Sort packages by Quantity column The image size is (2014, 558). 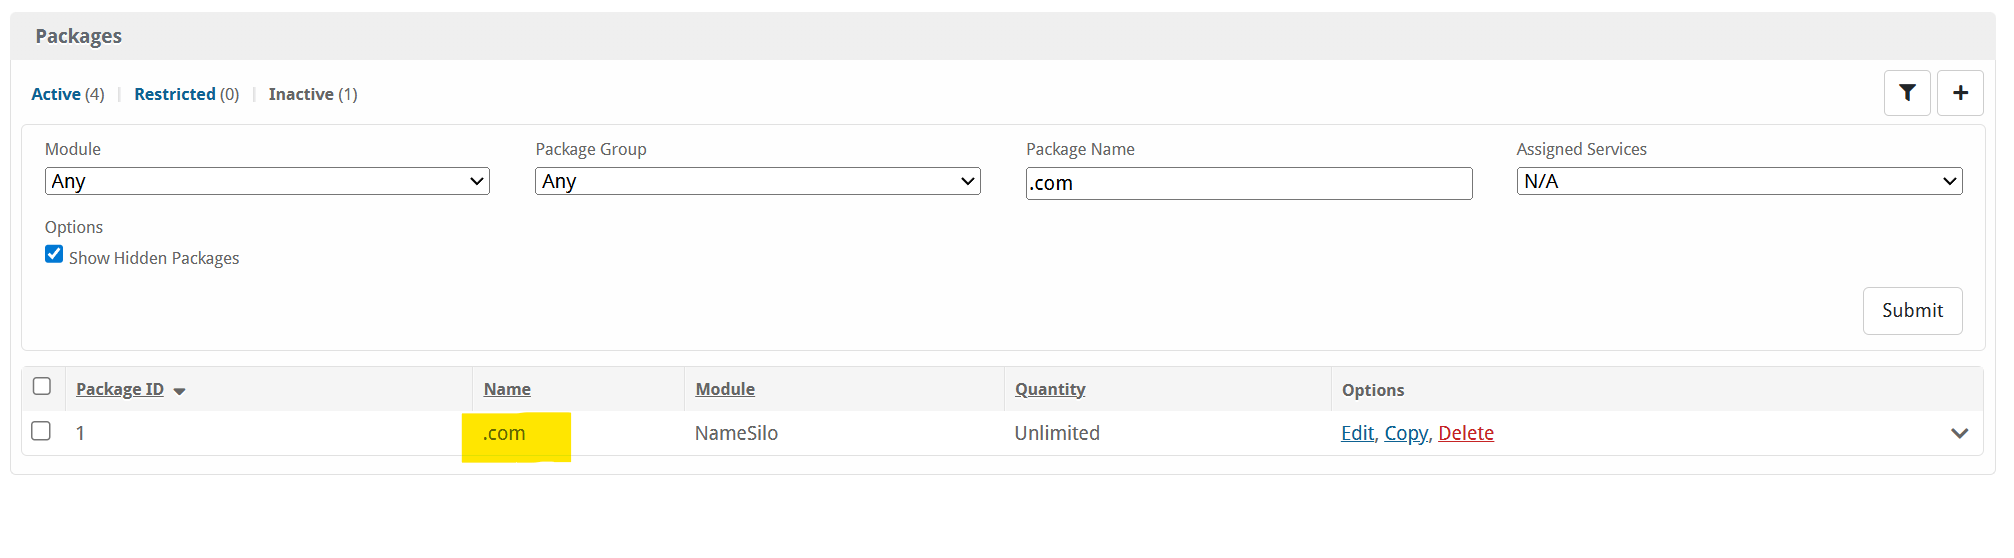[1050, 389]
